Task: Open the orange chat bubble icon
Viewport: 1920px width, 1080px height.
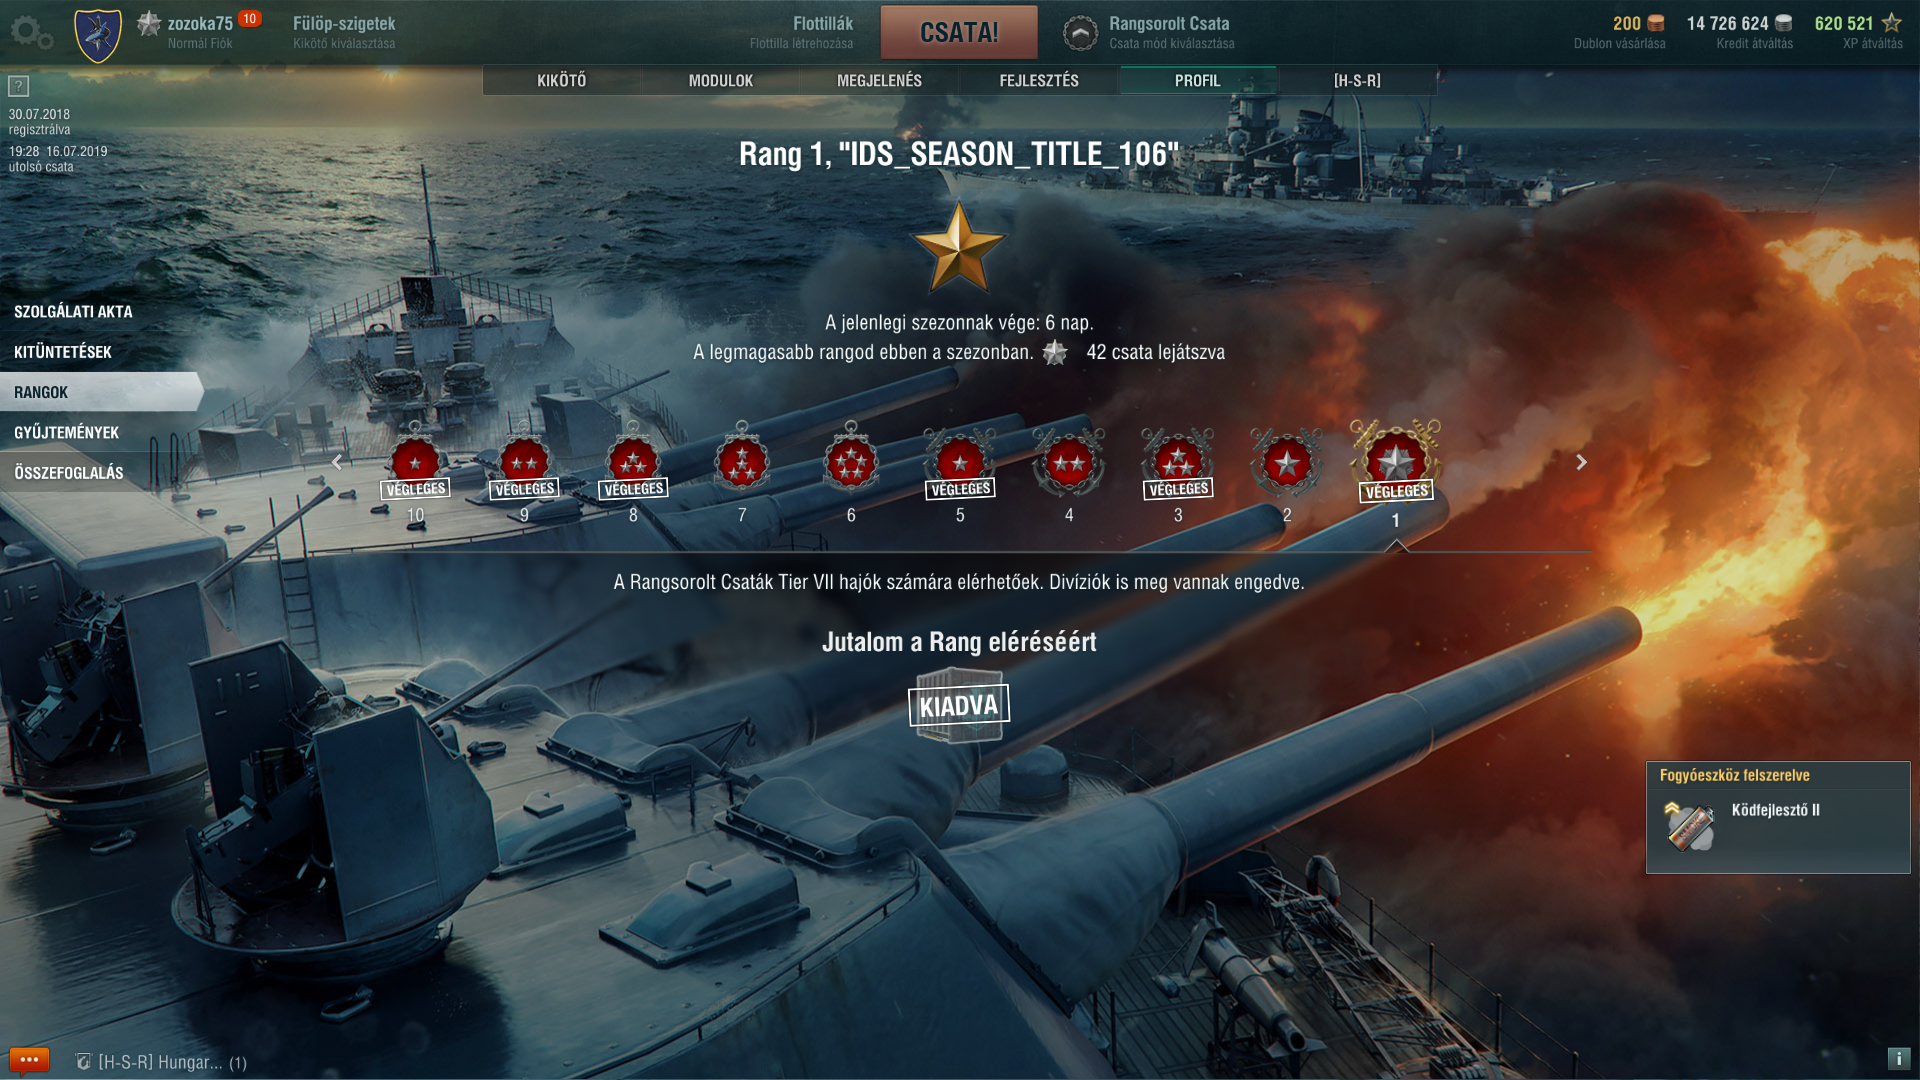Action: point(29,1060)
